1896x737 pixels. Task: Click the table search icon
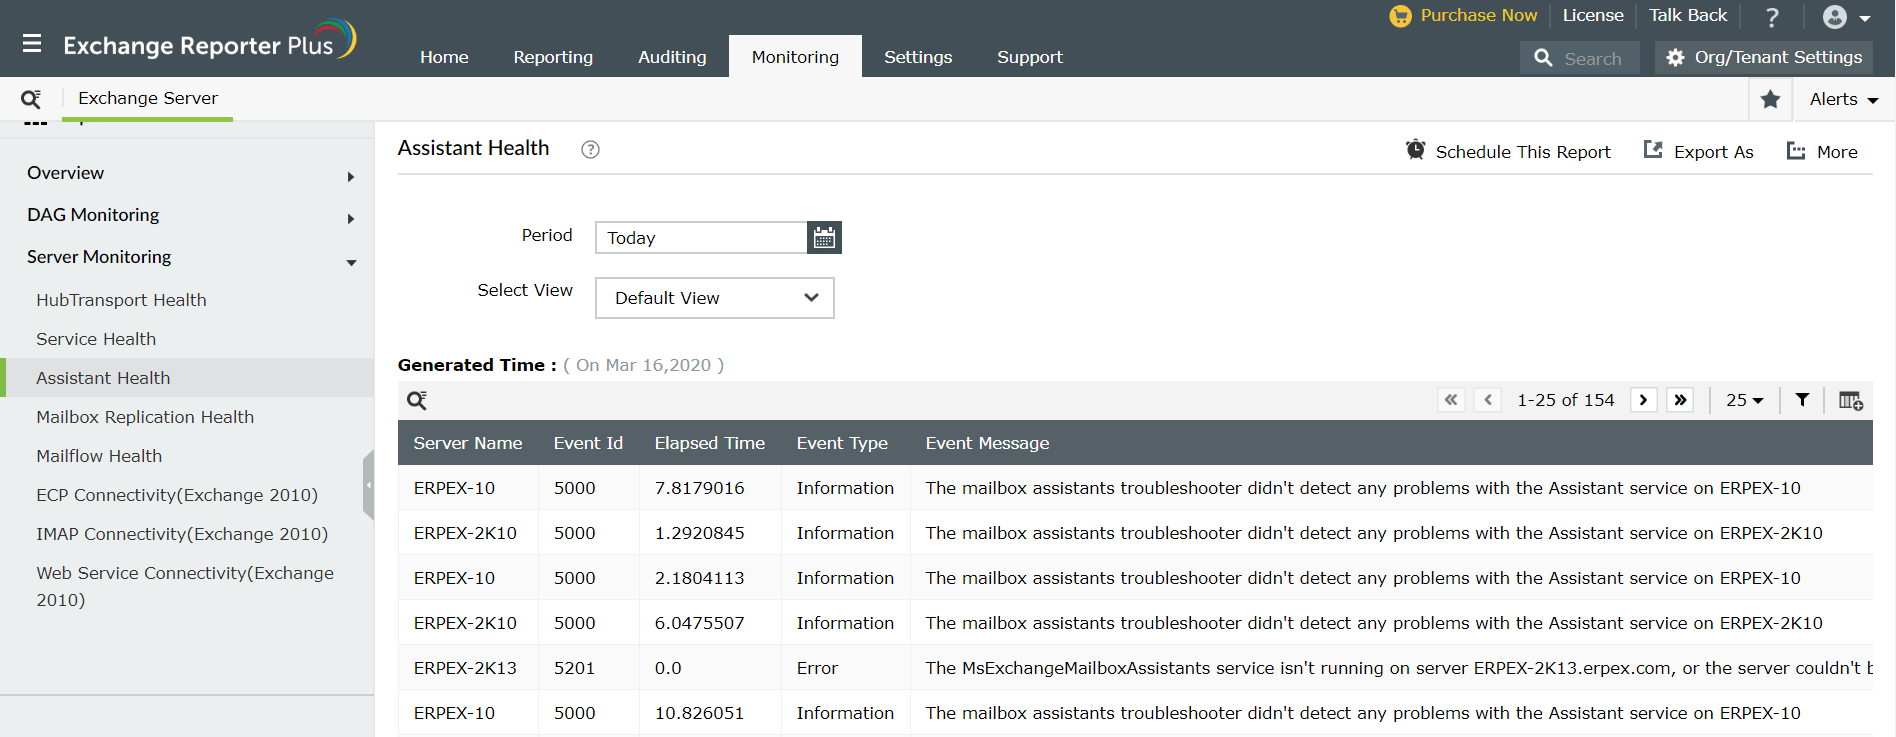click(417, 401)
